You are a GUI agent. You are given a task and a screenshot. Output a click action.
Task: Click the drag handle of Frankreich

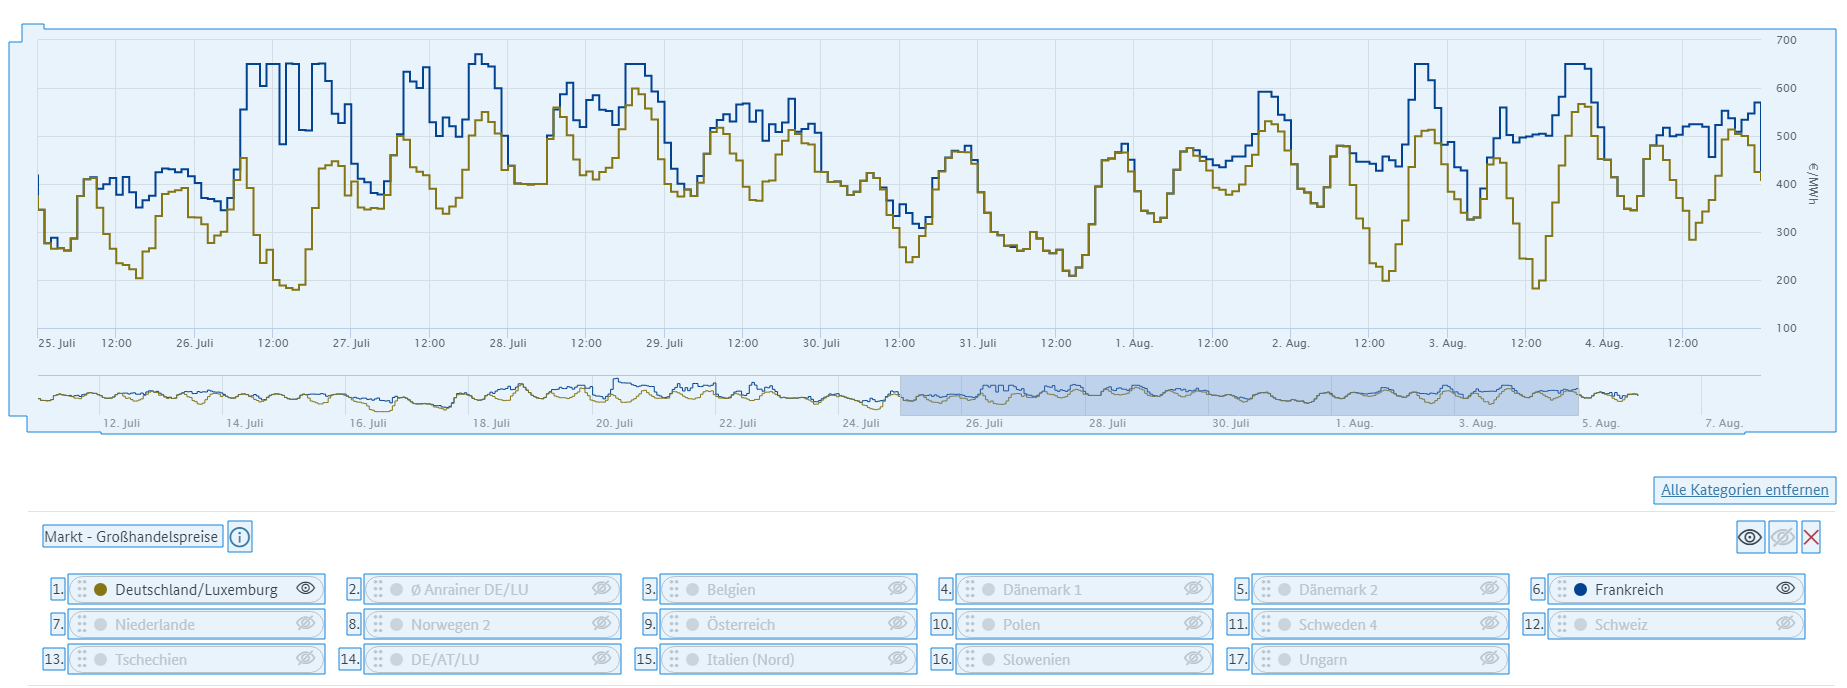point(1562,589)
